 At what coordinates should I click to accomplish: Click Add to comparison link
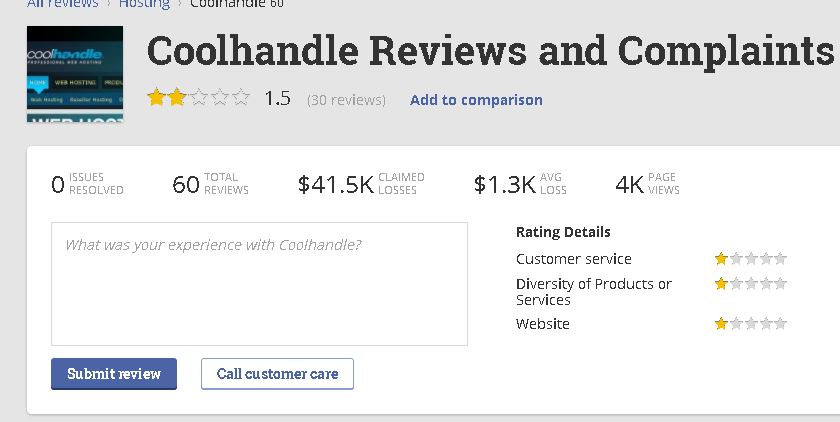click(x=476, y=100)
